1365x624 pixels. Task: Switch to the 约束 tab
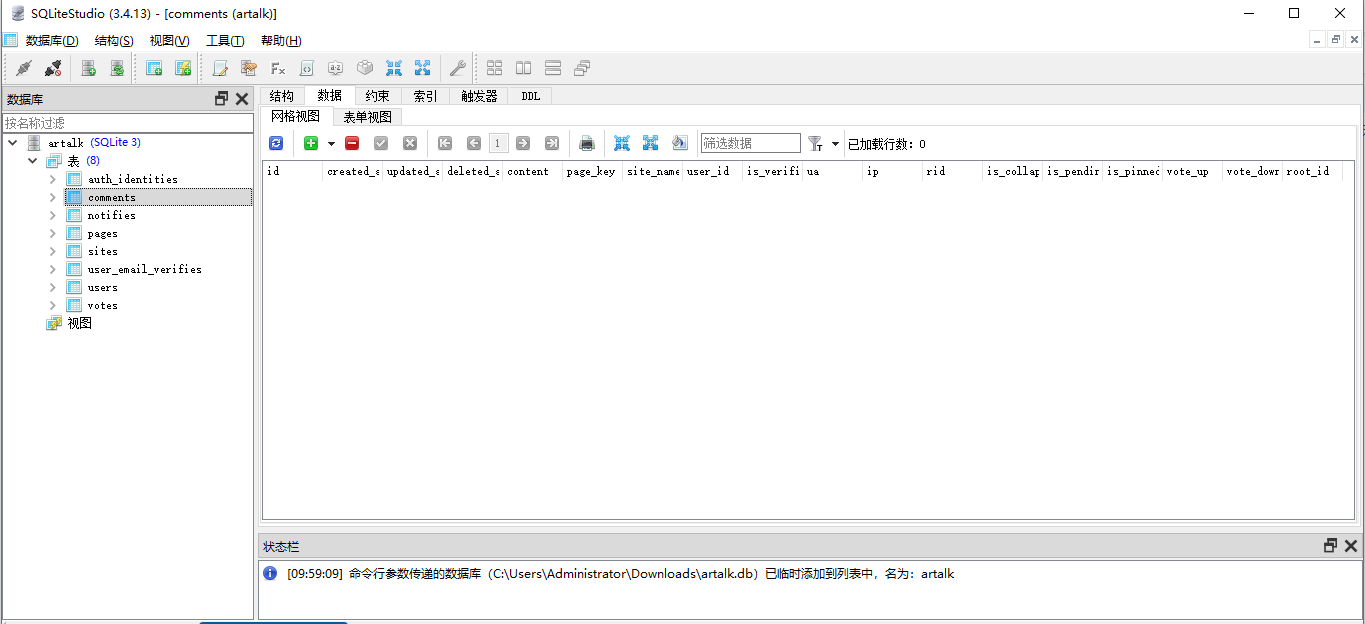pyautogui.click(x=377, y=96)
